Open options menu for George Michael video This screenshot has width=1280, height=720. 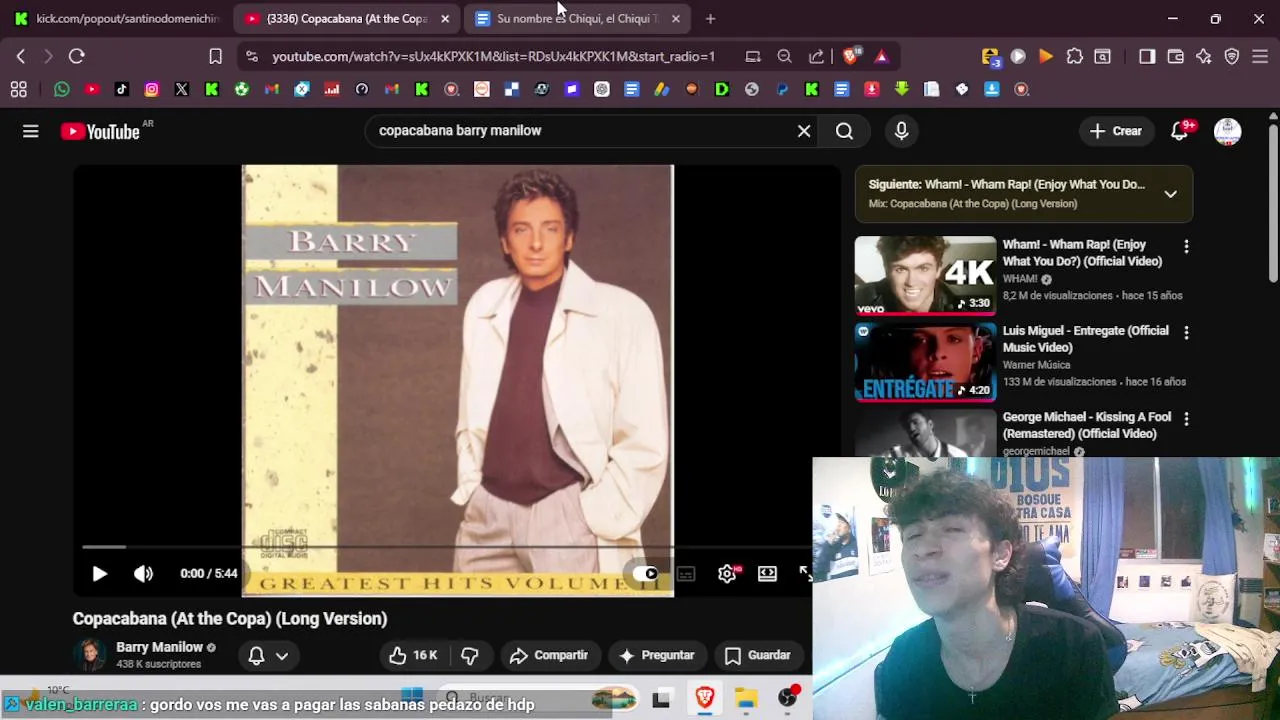1186,418
